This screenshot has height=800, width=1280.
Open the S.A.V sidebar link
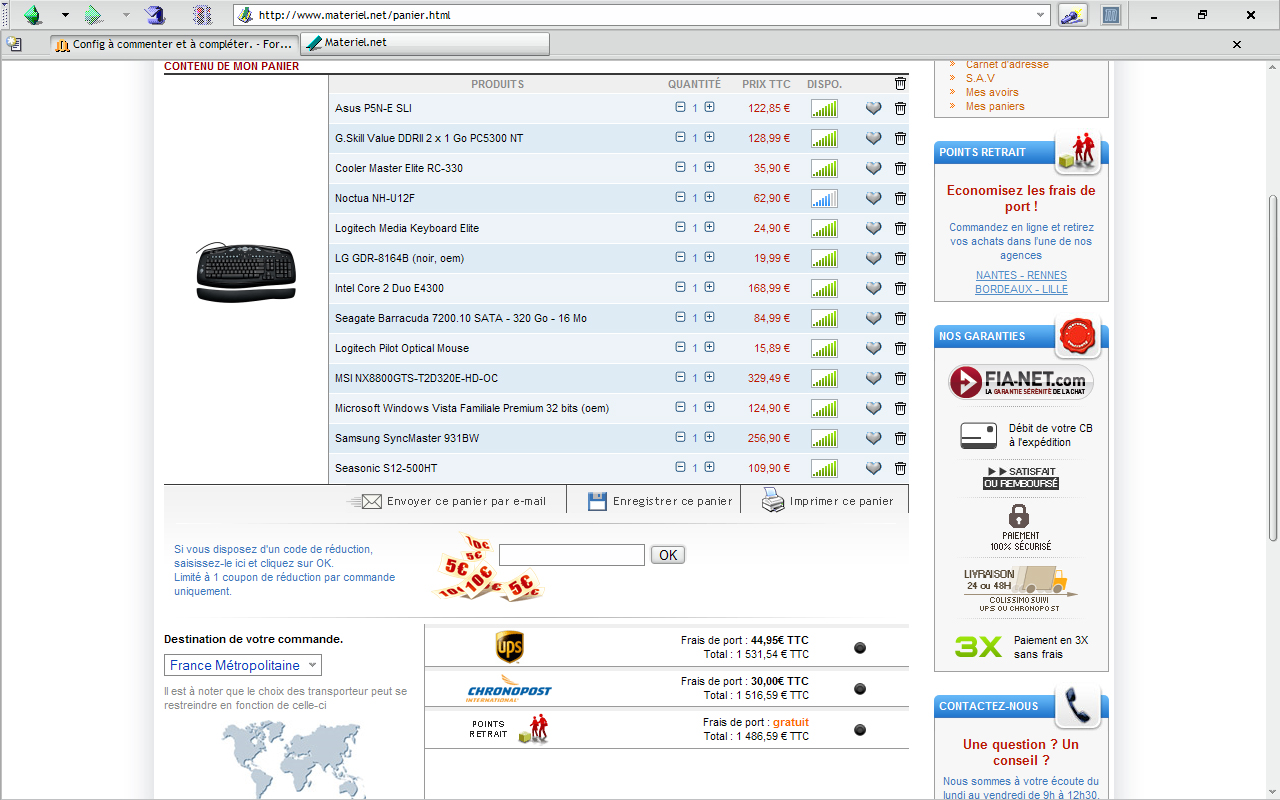coord(980,78)
